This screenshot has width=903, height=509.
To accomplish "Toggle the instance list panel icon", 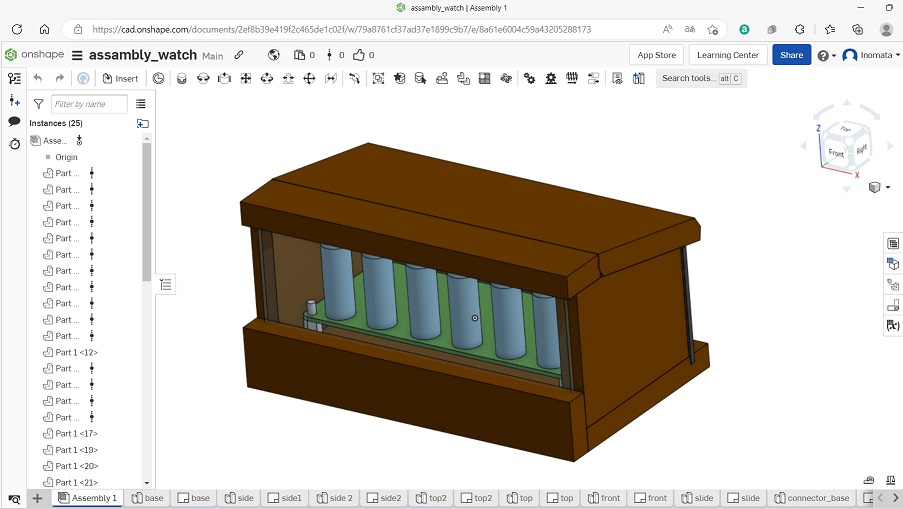I will 14,78.
